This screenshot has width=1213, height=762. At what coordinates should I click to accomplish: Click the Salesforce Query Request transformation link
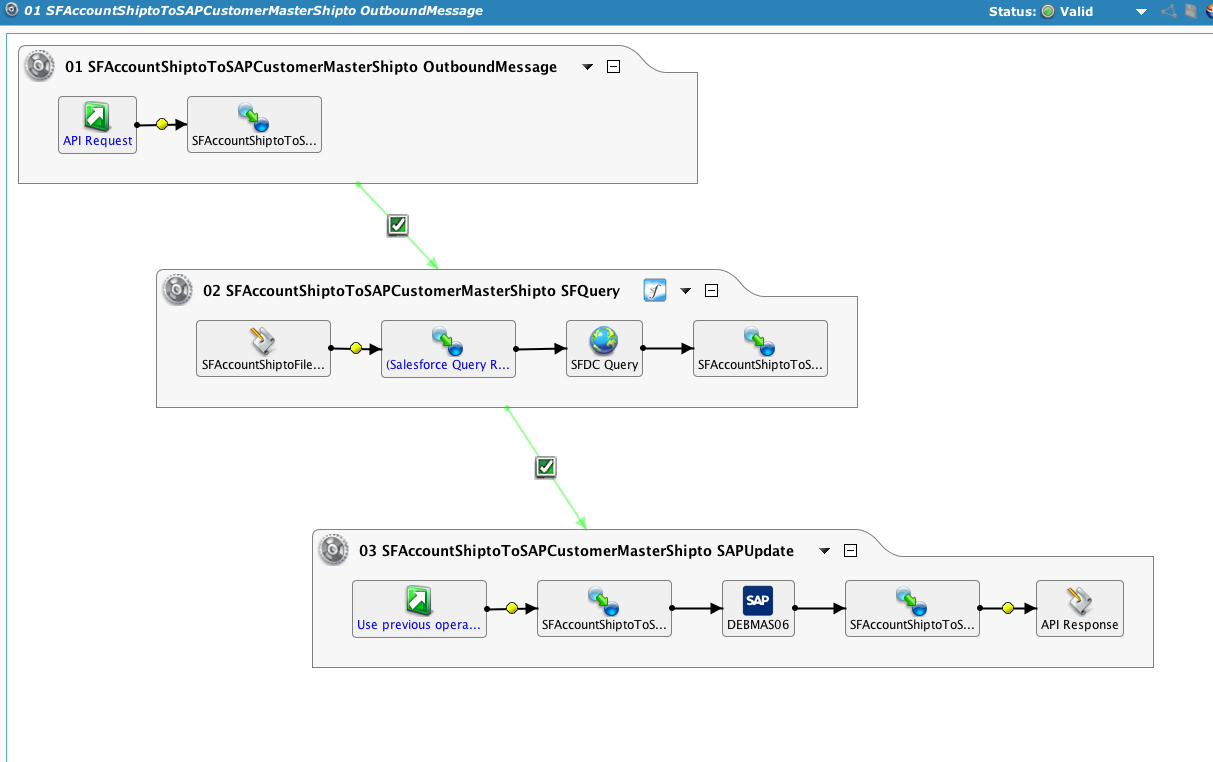click(448, 365)
